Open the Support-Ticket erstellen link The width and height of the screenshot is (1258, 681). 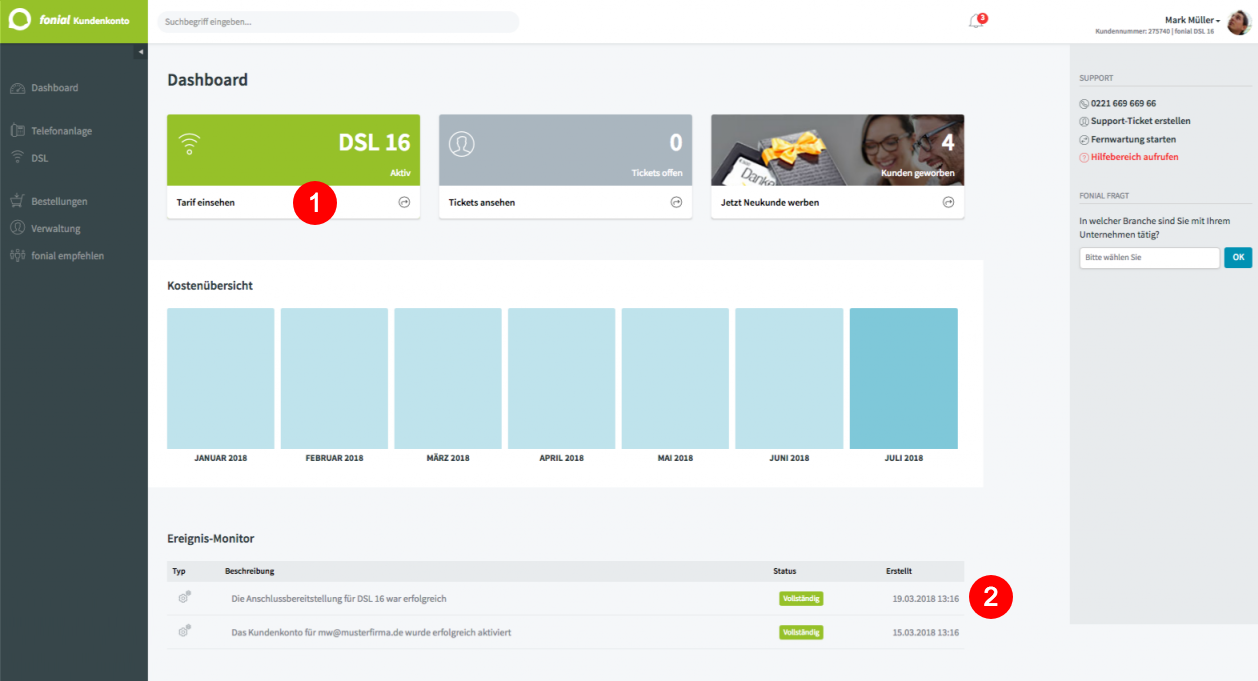pyautogui.click(x=1127, y=121)
